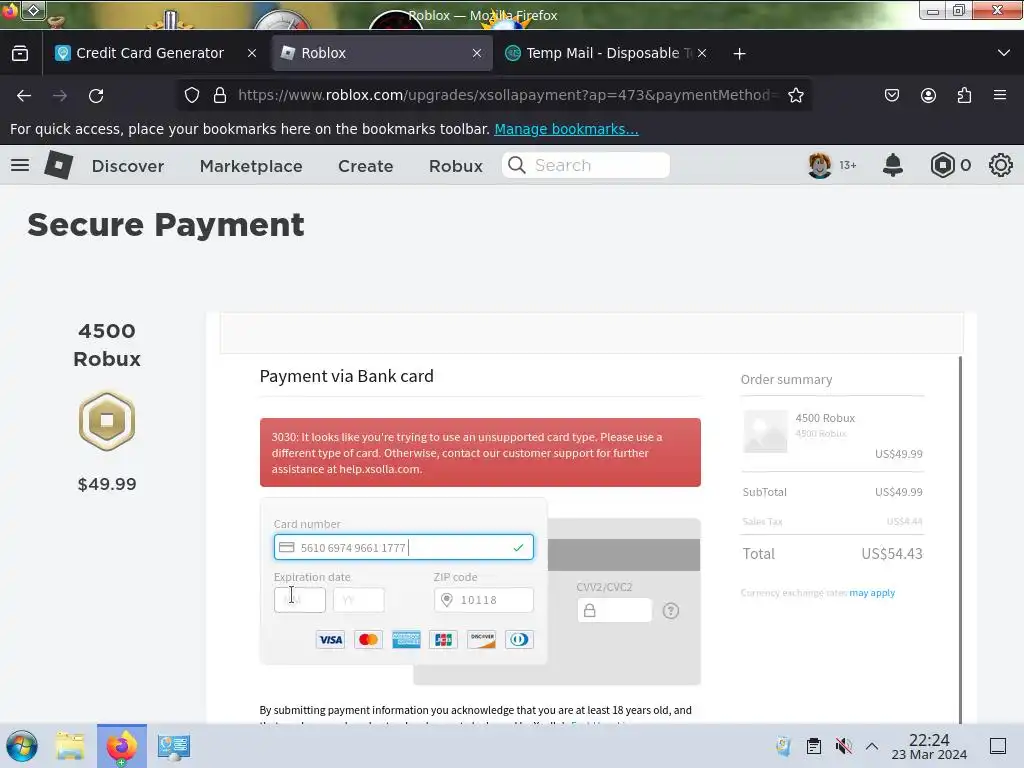Click the may apply link
1024x768 pixels.
(872, 593)
